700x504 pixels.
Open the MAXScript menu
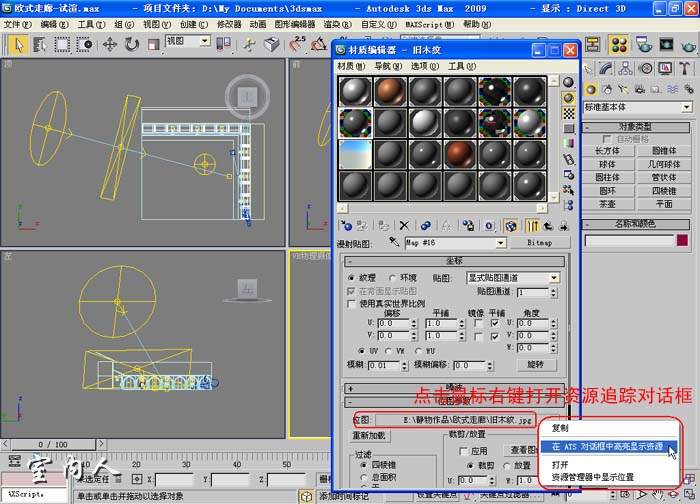[429, 24]
